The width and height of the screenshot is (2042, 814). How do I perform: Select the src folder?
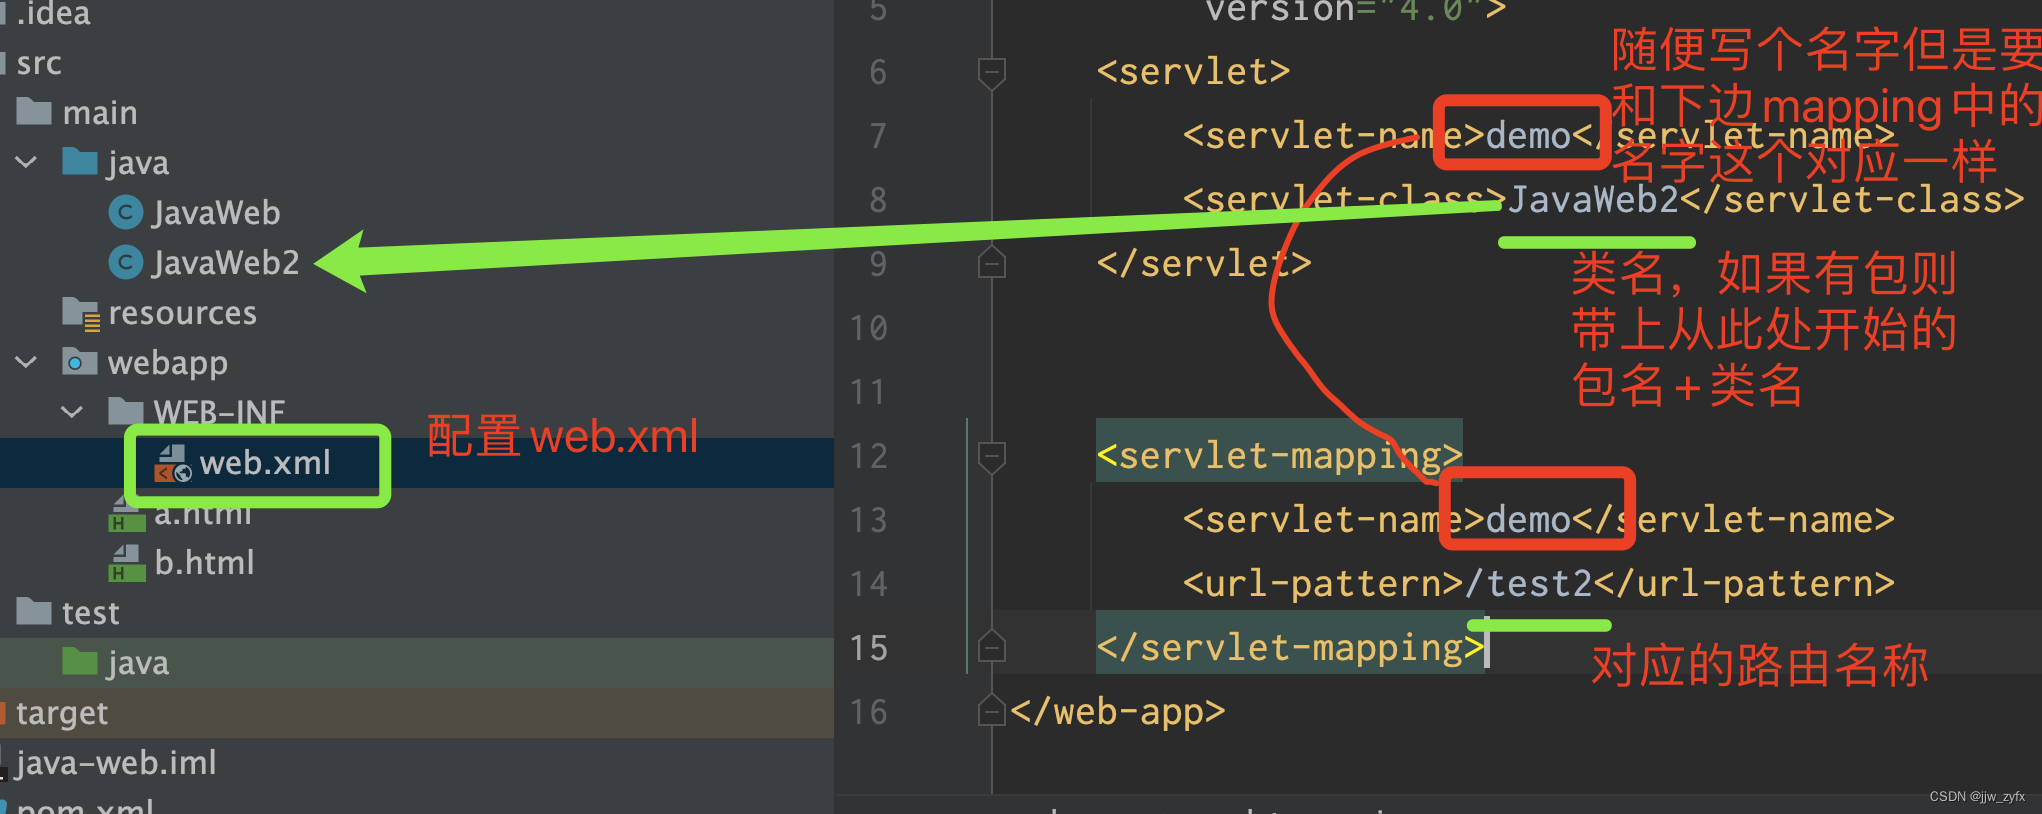click(x=39, y=63)
